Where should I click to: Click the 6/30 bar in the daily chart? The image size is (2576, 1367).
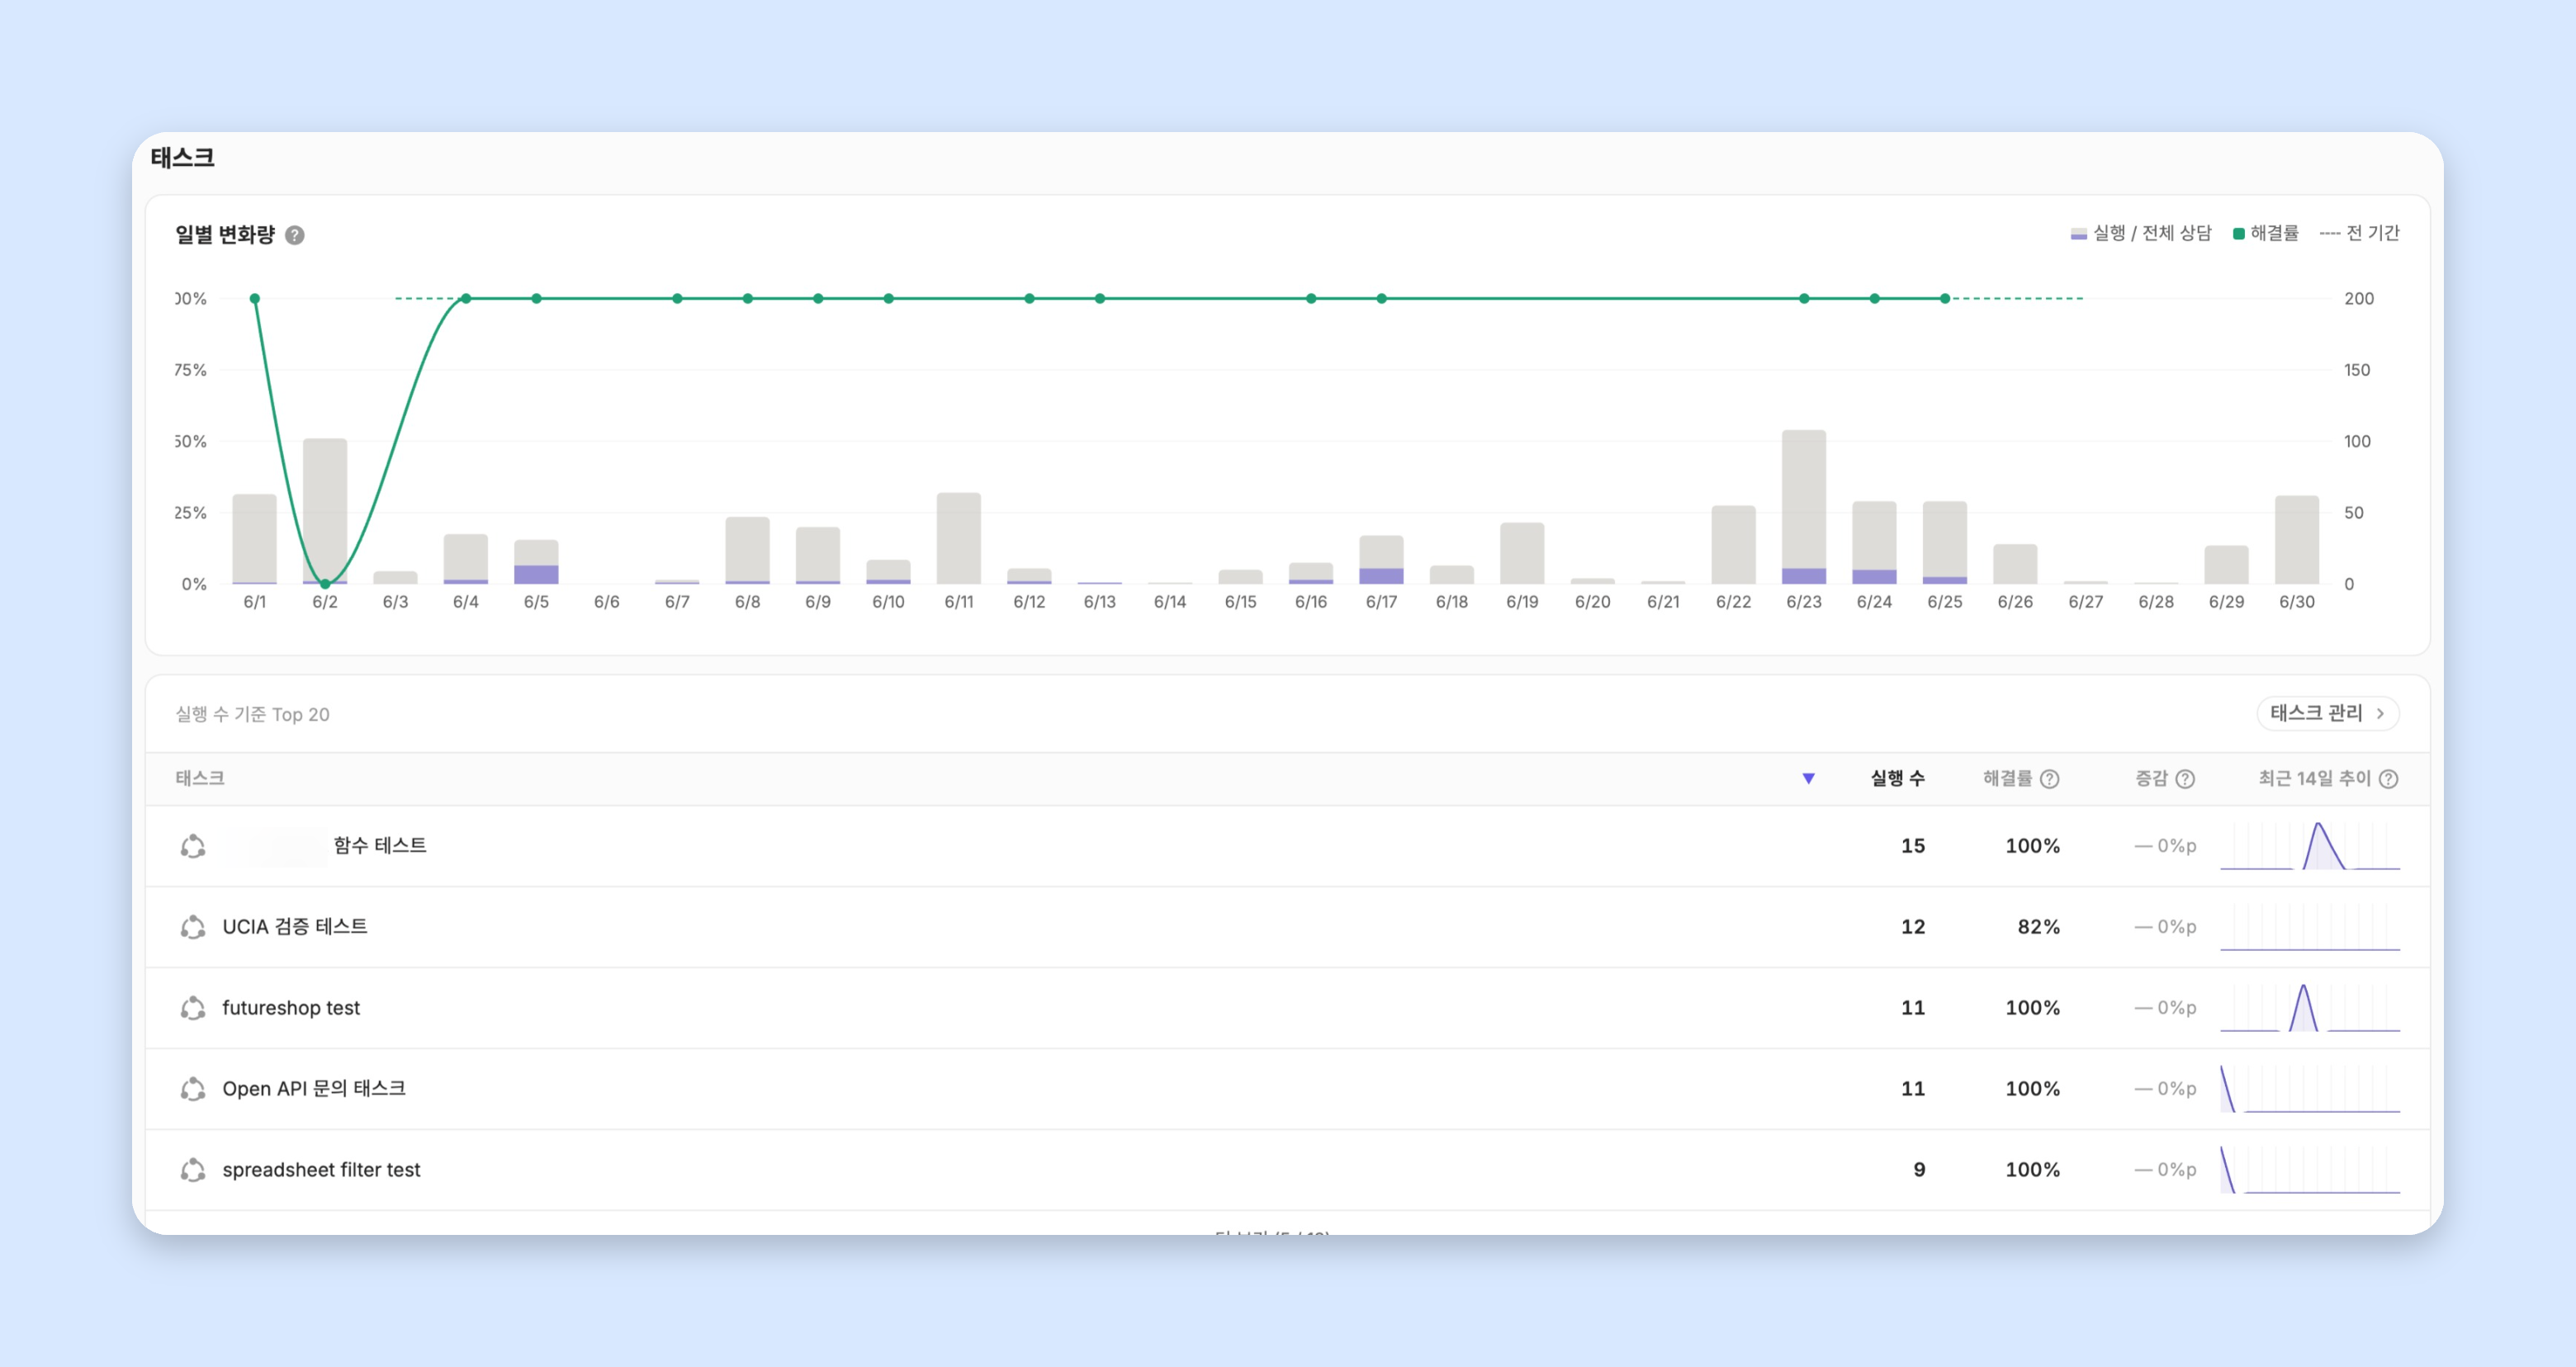click(x=2297, y=540)
